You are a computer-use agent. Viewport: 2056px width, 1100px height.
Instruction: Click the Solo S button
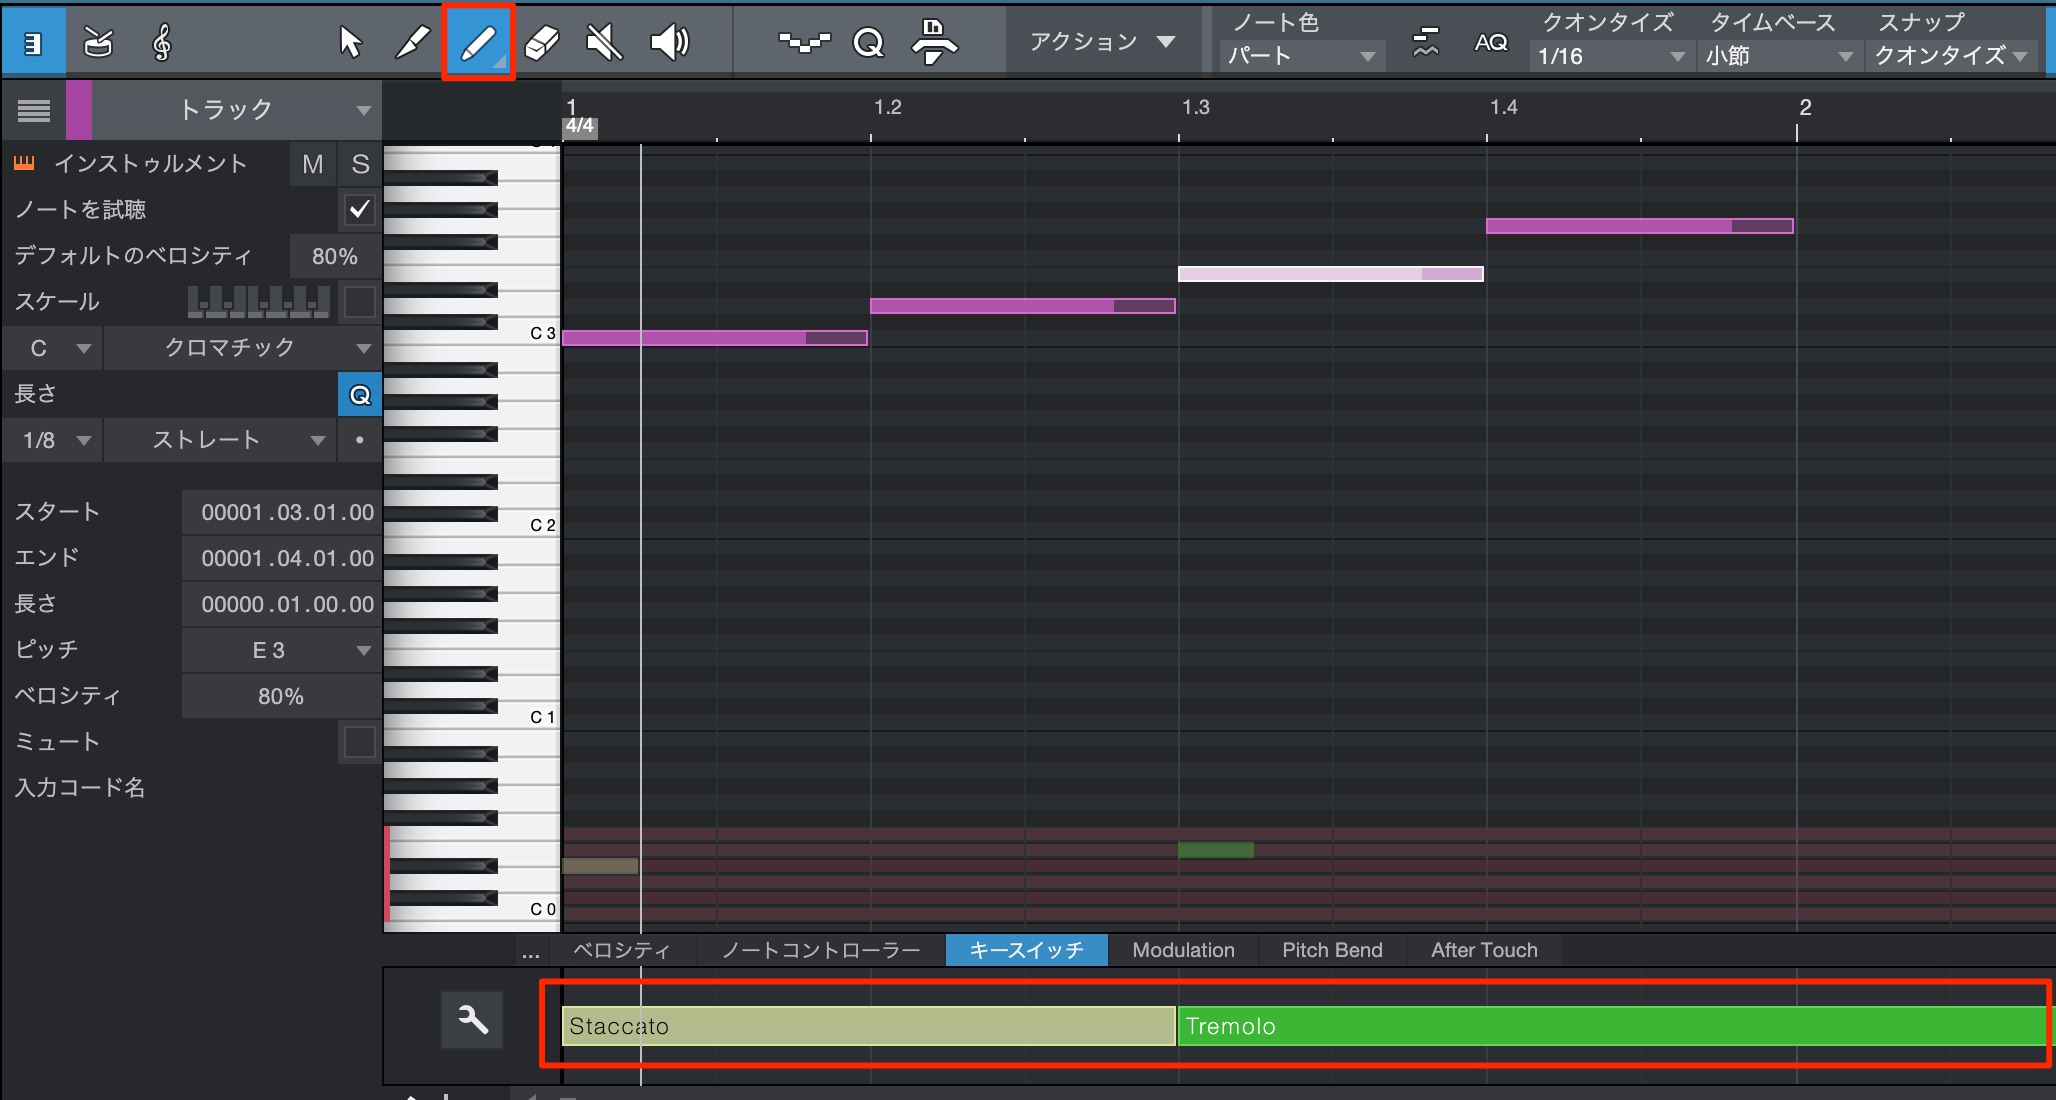[361, 164]
